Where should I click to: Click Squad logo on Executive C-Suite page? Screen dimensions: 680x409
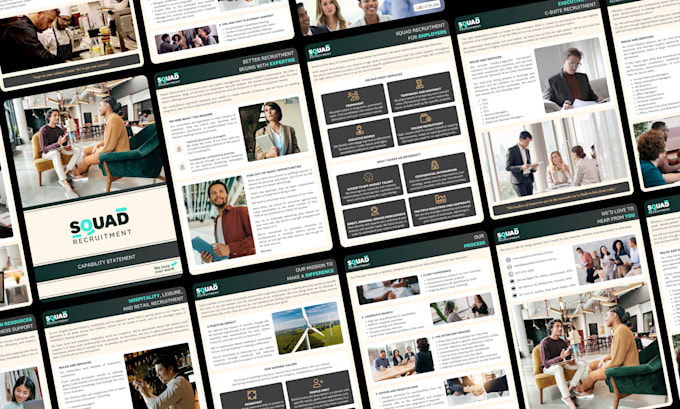coord(469,23)
